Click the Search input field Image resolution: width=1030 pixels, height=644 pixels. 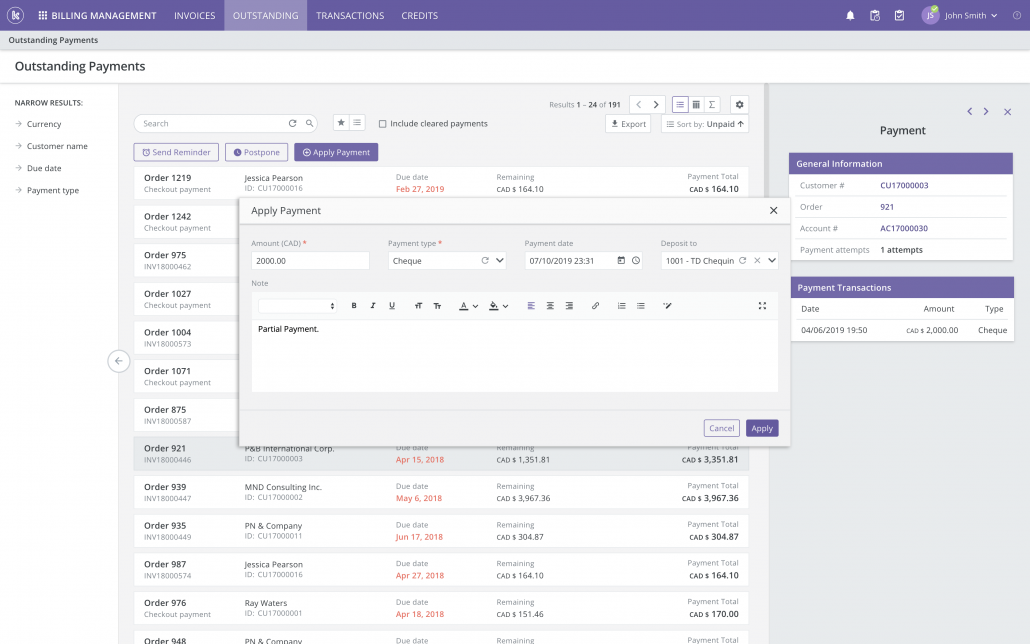pyautogui.click(x=213, y=124)
